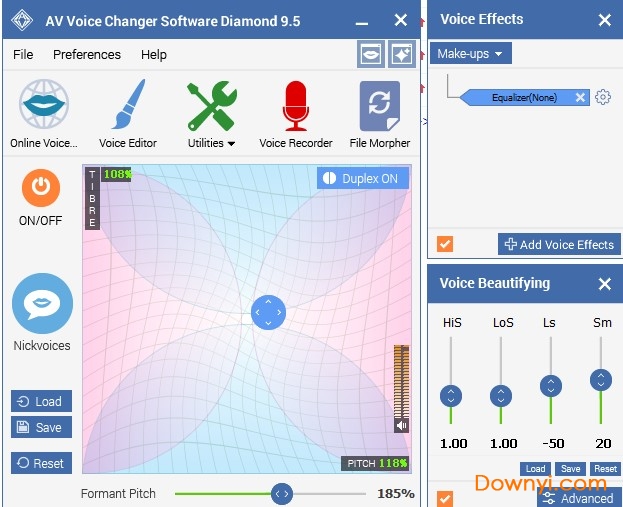
Task: Uncheck the Voice Effects enable checkbox
Action: [445, 244]
